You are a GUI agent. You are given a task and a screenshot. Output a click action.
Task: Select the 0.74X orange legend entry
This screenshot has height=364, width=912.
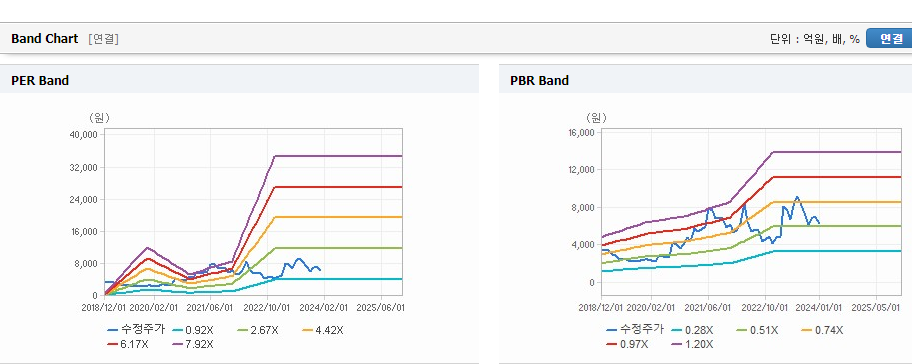click(822, 330)
